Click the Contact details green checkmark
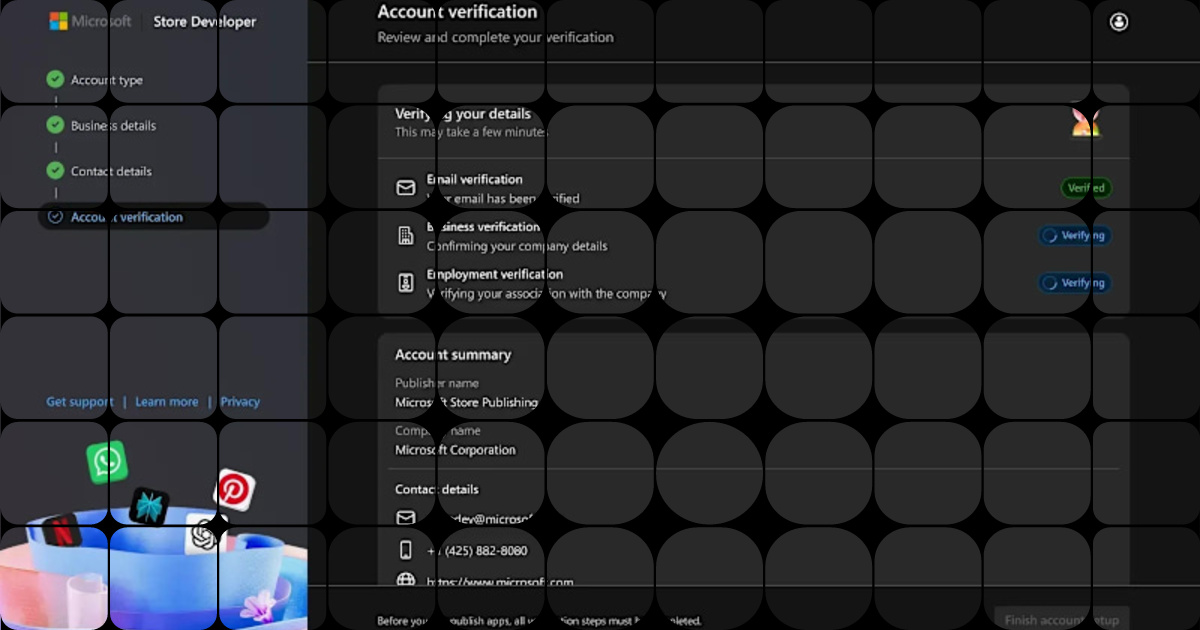This screenshot has height=630, width=1200. pyautogui.click(x=55, y=171)
